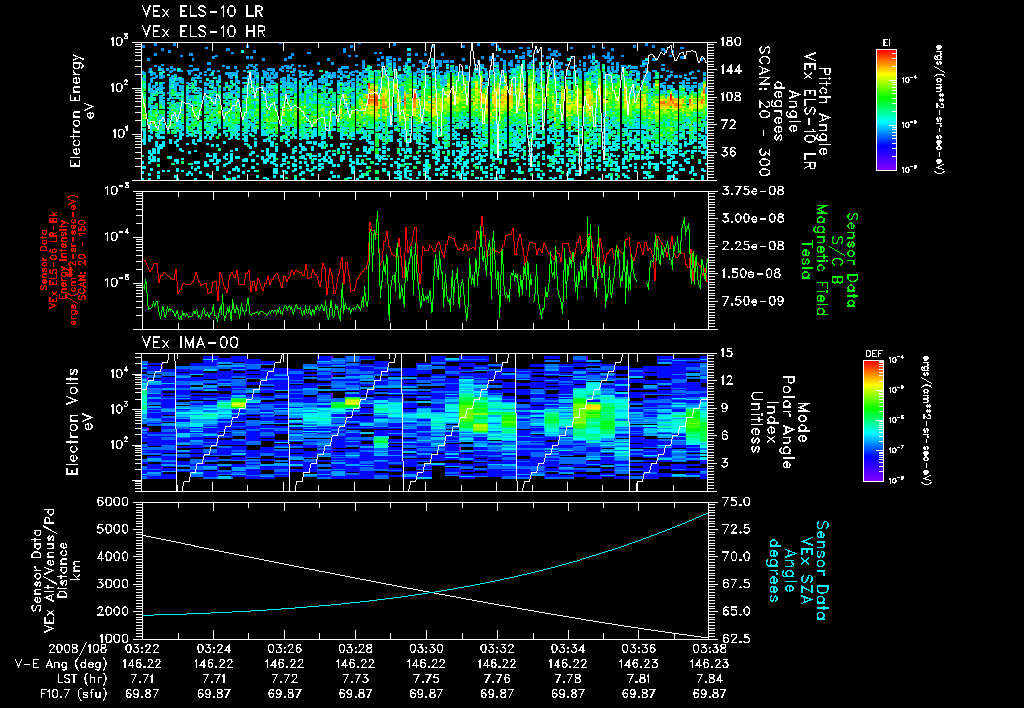Click the 'VEx IMA-00' panel title
The height and width of the screenshot is (708, 1024).
coord(190,342)
